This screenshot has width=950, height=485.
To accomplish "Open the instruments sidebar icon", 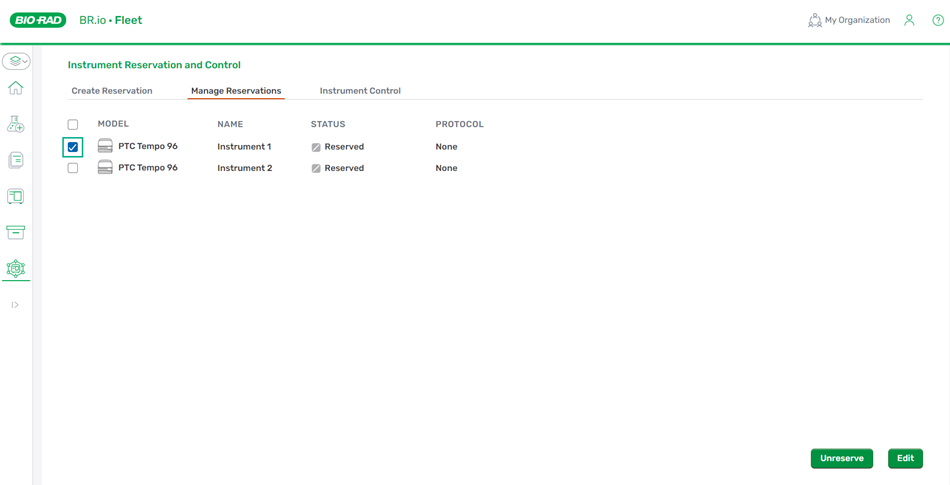I will [x=15, y=197].
